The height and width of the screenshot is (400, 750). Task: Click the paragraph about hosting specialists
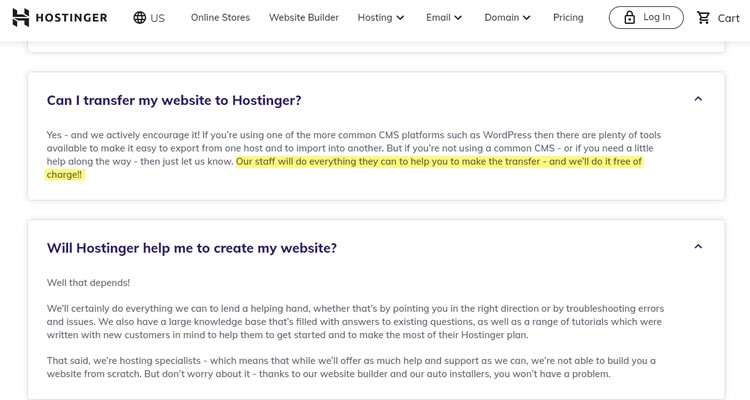coord(351,367)
